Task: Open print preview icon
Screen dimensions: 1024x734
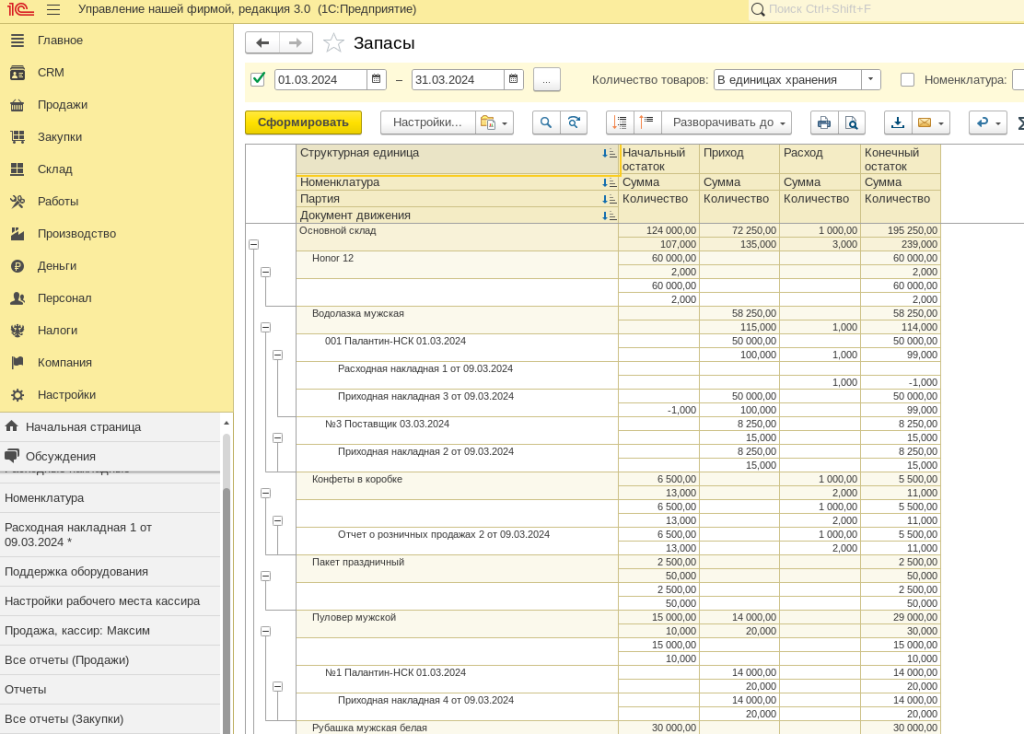Action: tap(851, 123)
